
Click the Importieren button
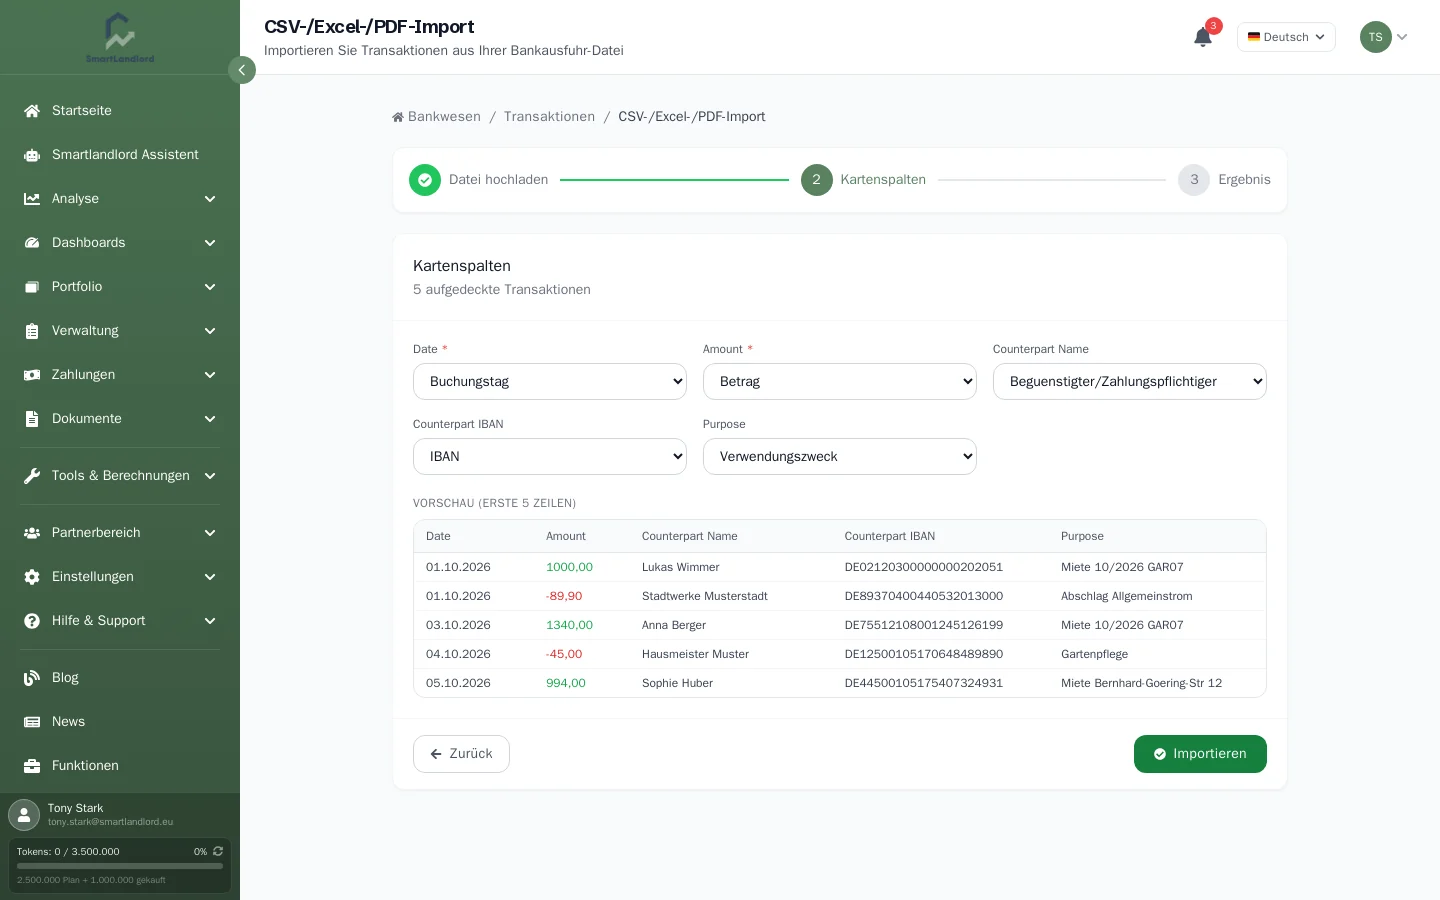click(x=1200, y=754)
